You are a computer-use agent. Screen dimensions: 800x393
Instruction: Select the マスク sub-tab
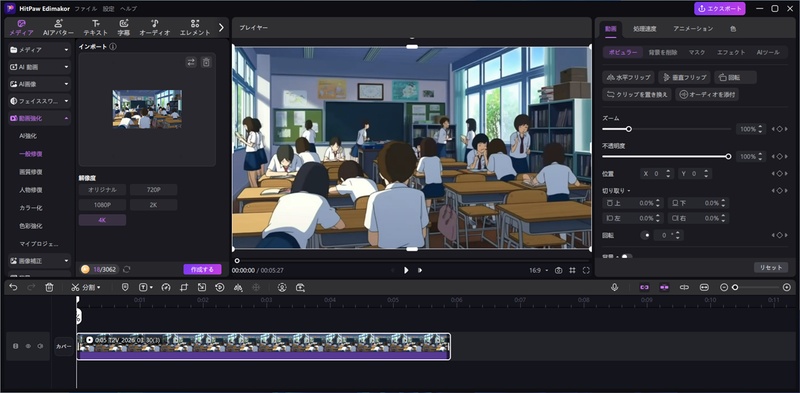tap(697, 52)
